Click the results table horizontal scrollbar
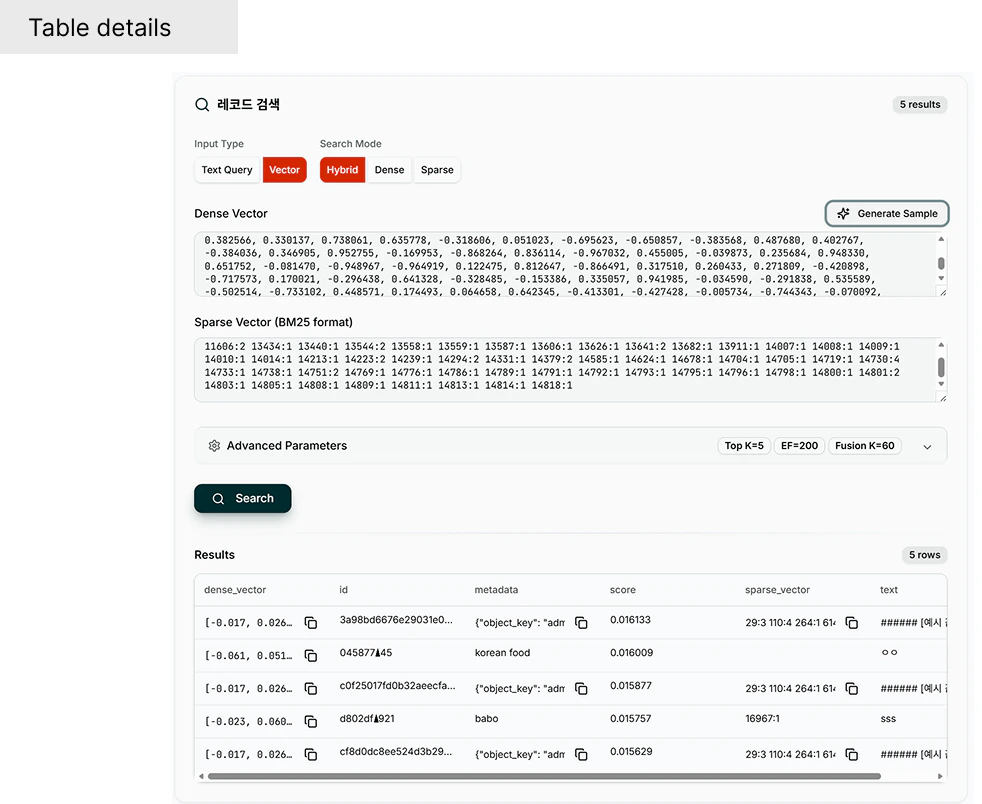This screenshot has width=982, height=804. coord(544,776)
